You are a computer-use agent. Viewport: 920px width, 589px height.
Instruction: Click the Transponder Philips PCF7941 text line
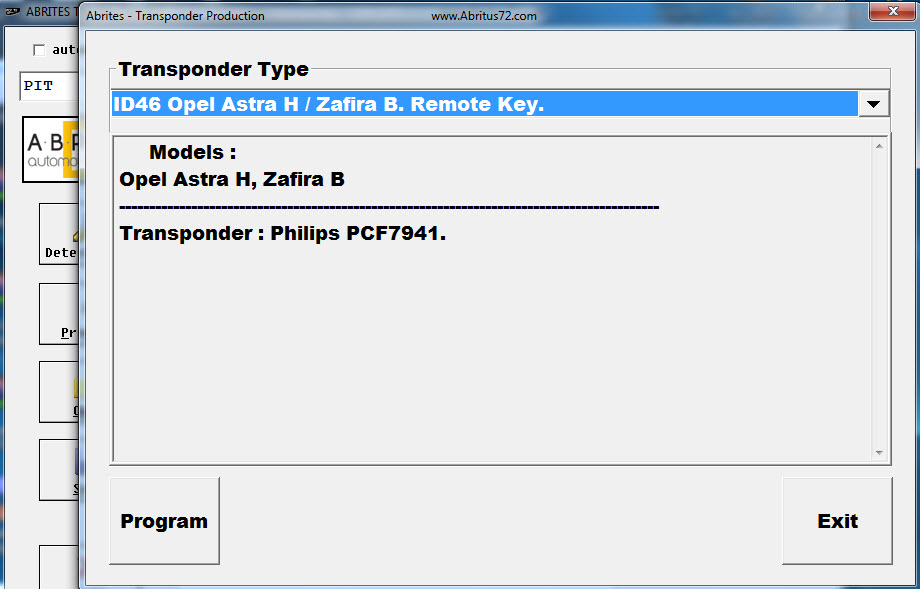282,234
